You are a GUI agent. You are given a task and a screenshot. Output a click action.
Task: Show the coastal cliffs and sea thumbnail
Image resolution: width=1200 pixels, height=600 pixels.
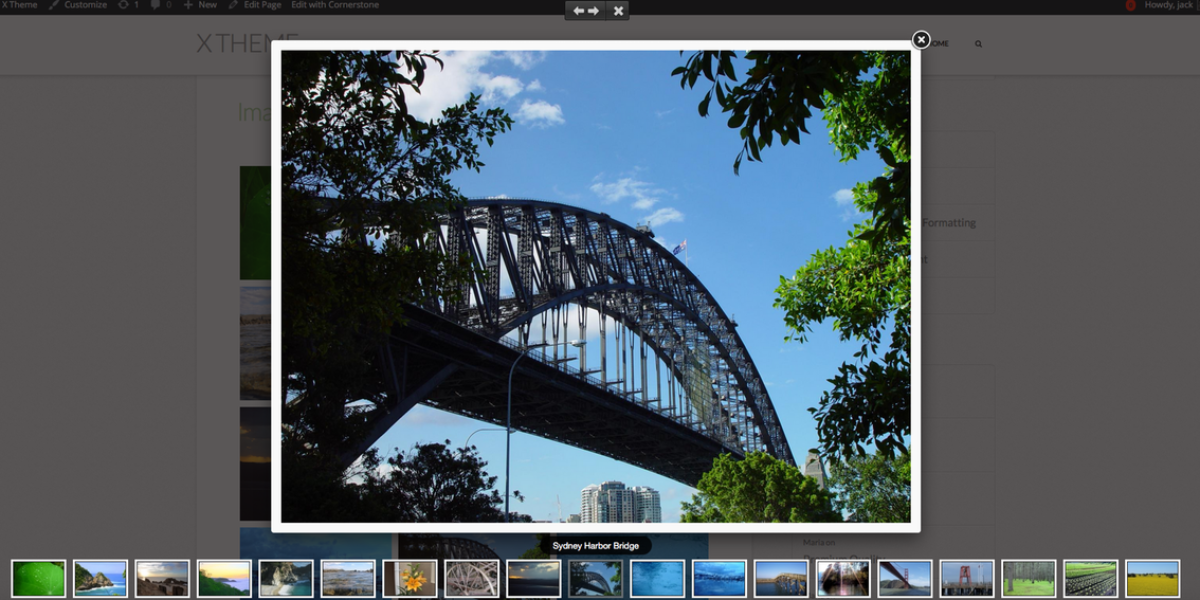[101, 579]
